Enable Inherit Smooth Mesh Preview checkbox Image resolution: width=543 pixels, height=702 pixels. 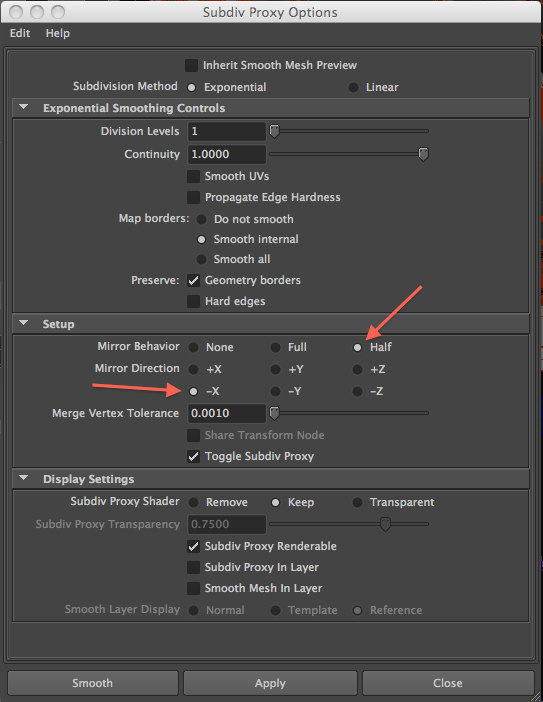pos(192,65)
